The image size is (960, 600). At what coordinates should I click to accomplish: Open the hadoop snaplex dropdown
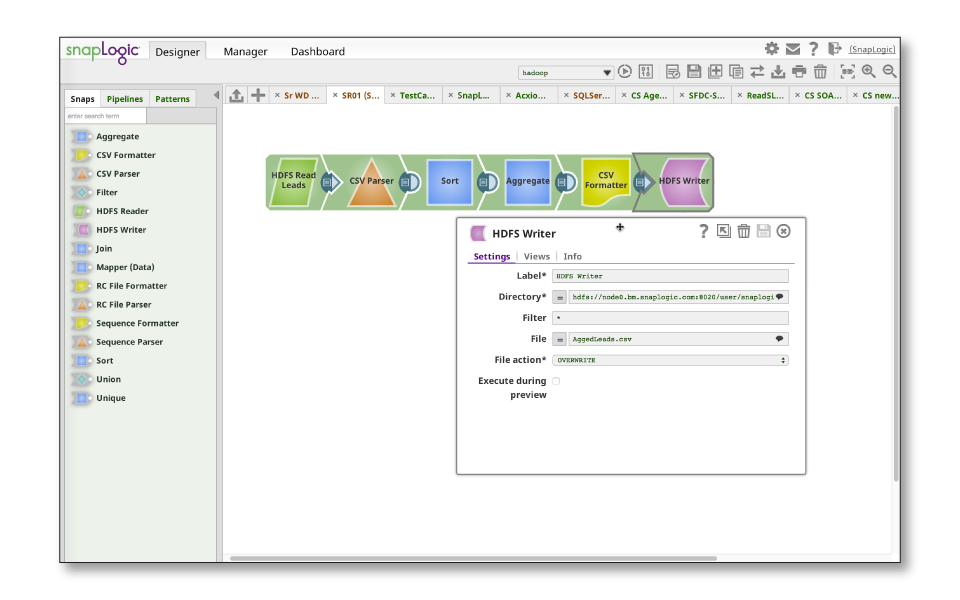[x=565, y=72]
